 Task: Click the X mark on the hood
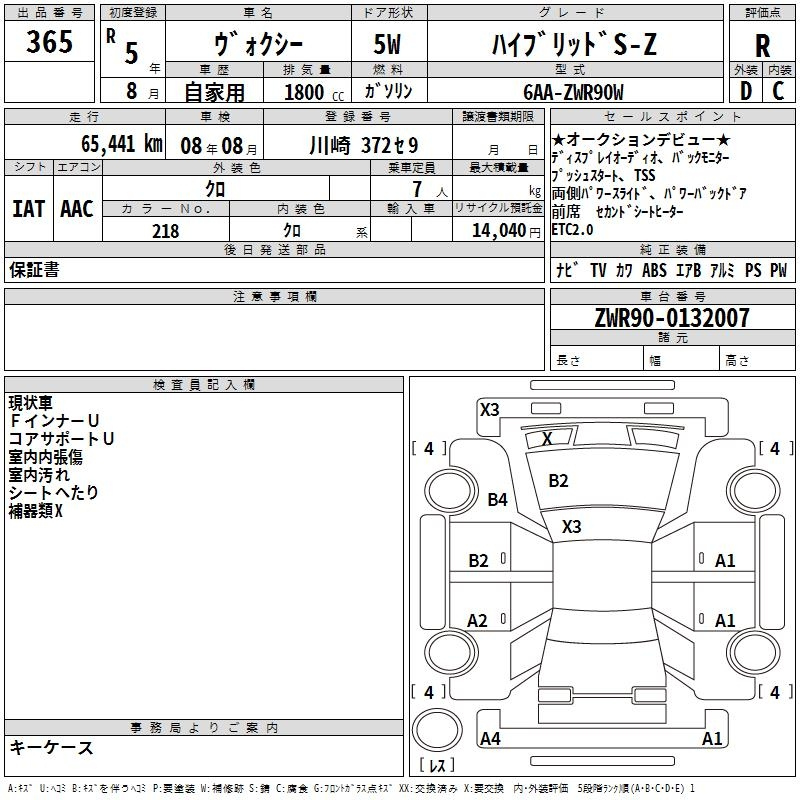pos(547,438)
